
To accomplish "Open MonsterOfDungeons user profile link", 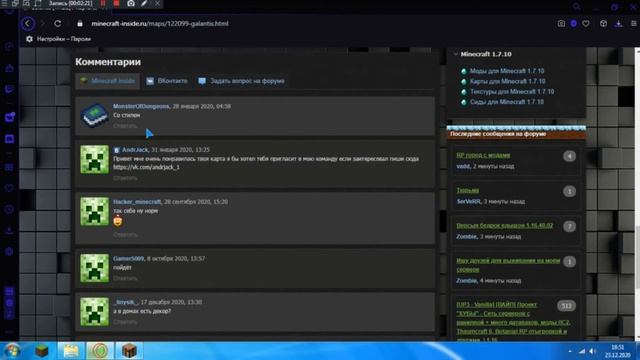I will coord(141,106).
